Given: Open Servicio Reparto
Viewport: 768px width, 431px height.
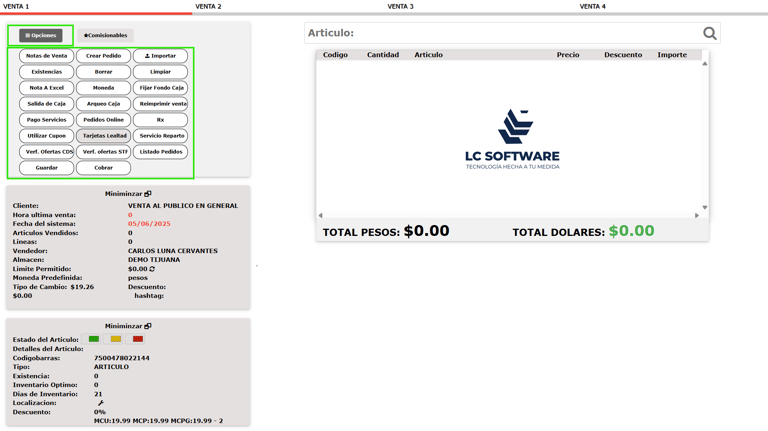Looking at the screenshot, I should coord(160,136).
